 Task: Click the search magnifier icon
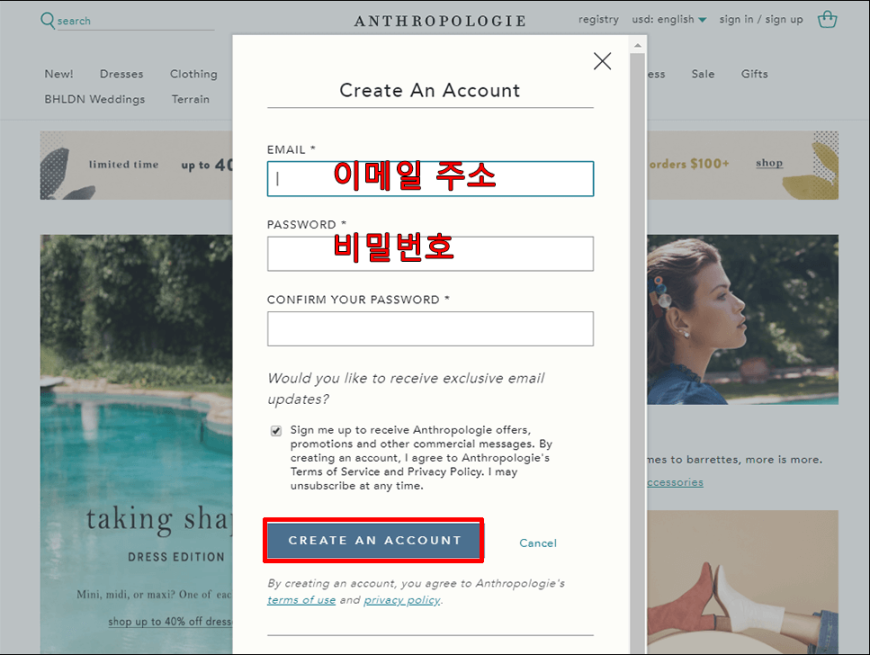[x=48, y=21]
